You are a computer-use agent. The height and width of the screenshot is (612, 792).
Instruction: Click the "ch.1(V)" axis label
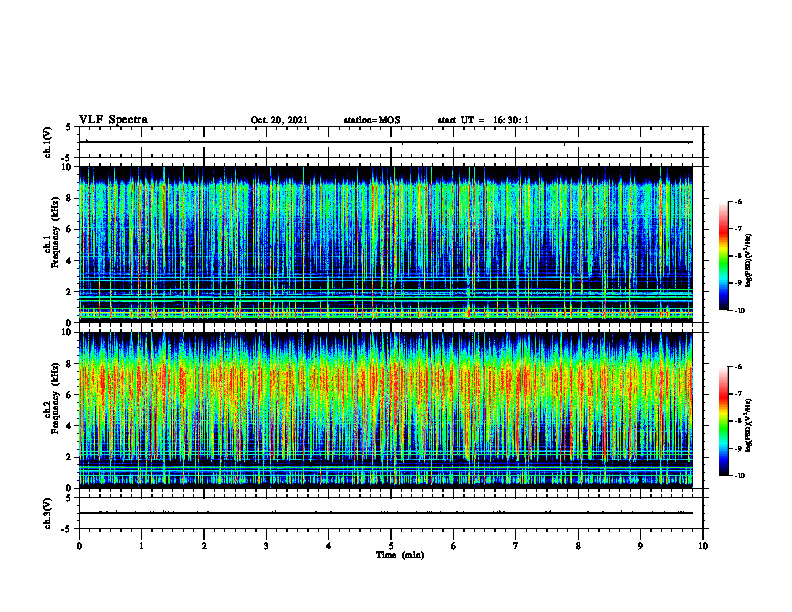point(47,142)
